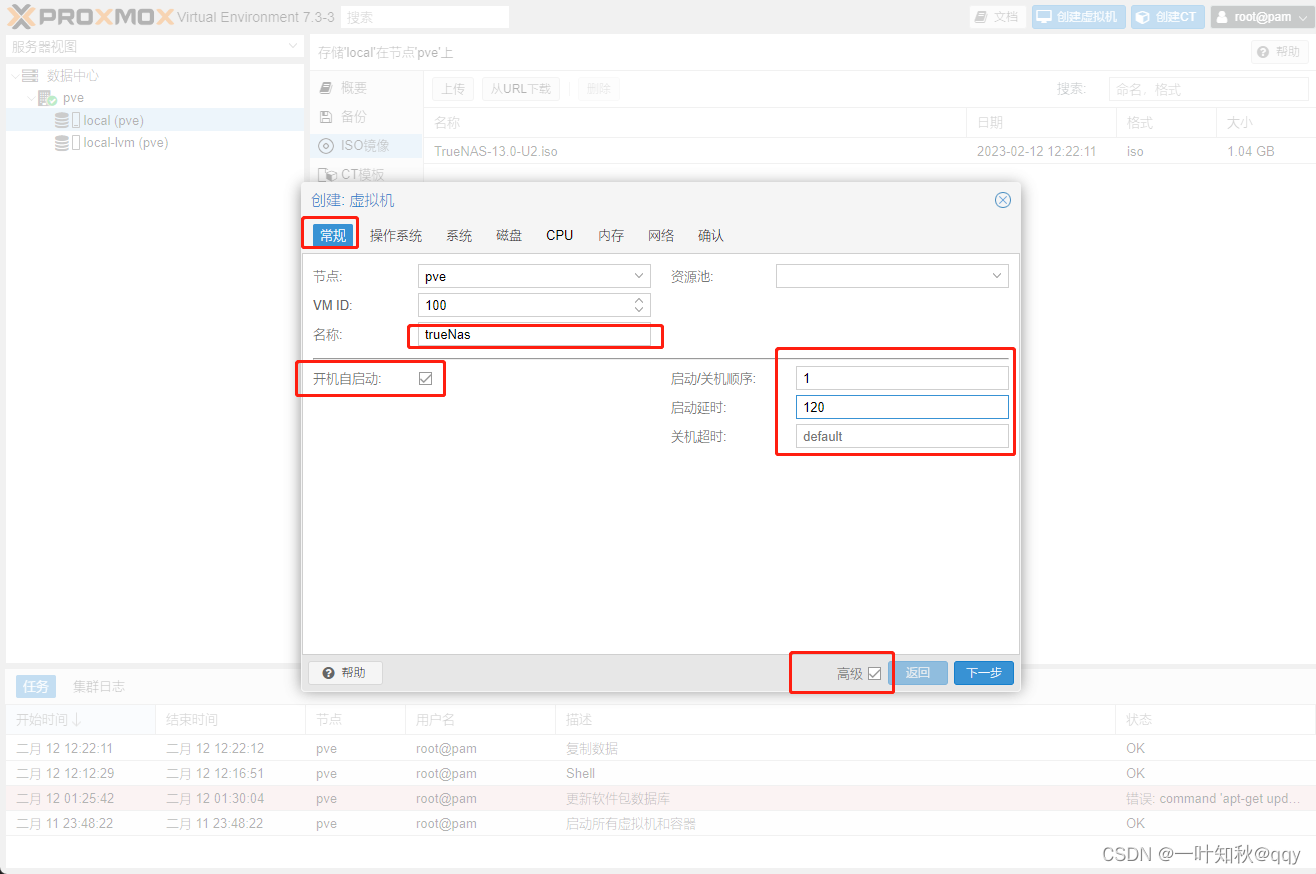Select the 更新软件包数据库 task row
Image resolution: width=1316 pixels, height=874 pixels.
click(x=658, y=798)
